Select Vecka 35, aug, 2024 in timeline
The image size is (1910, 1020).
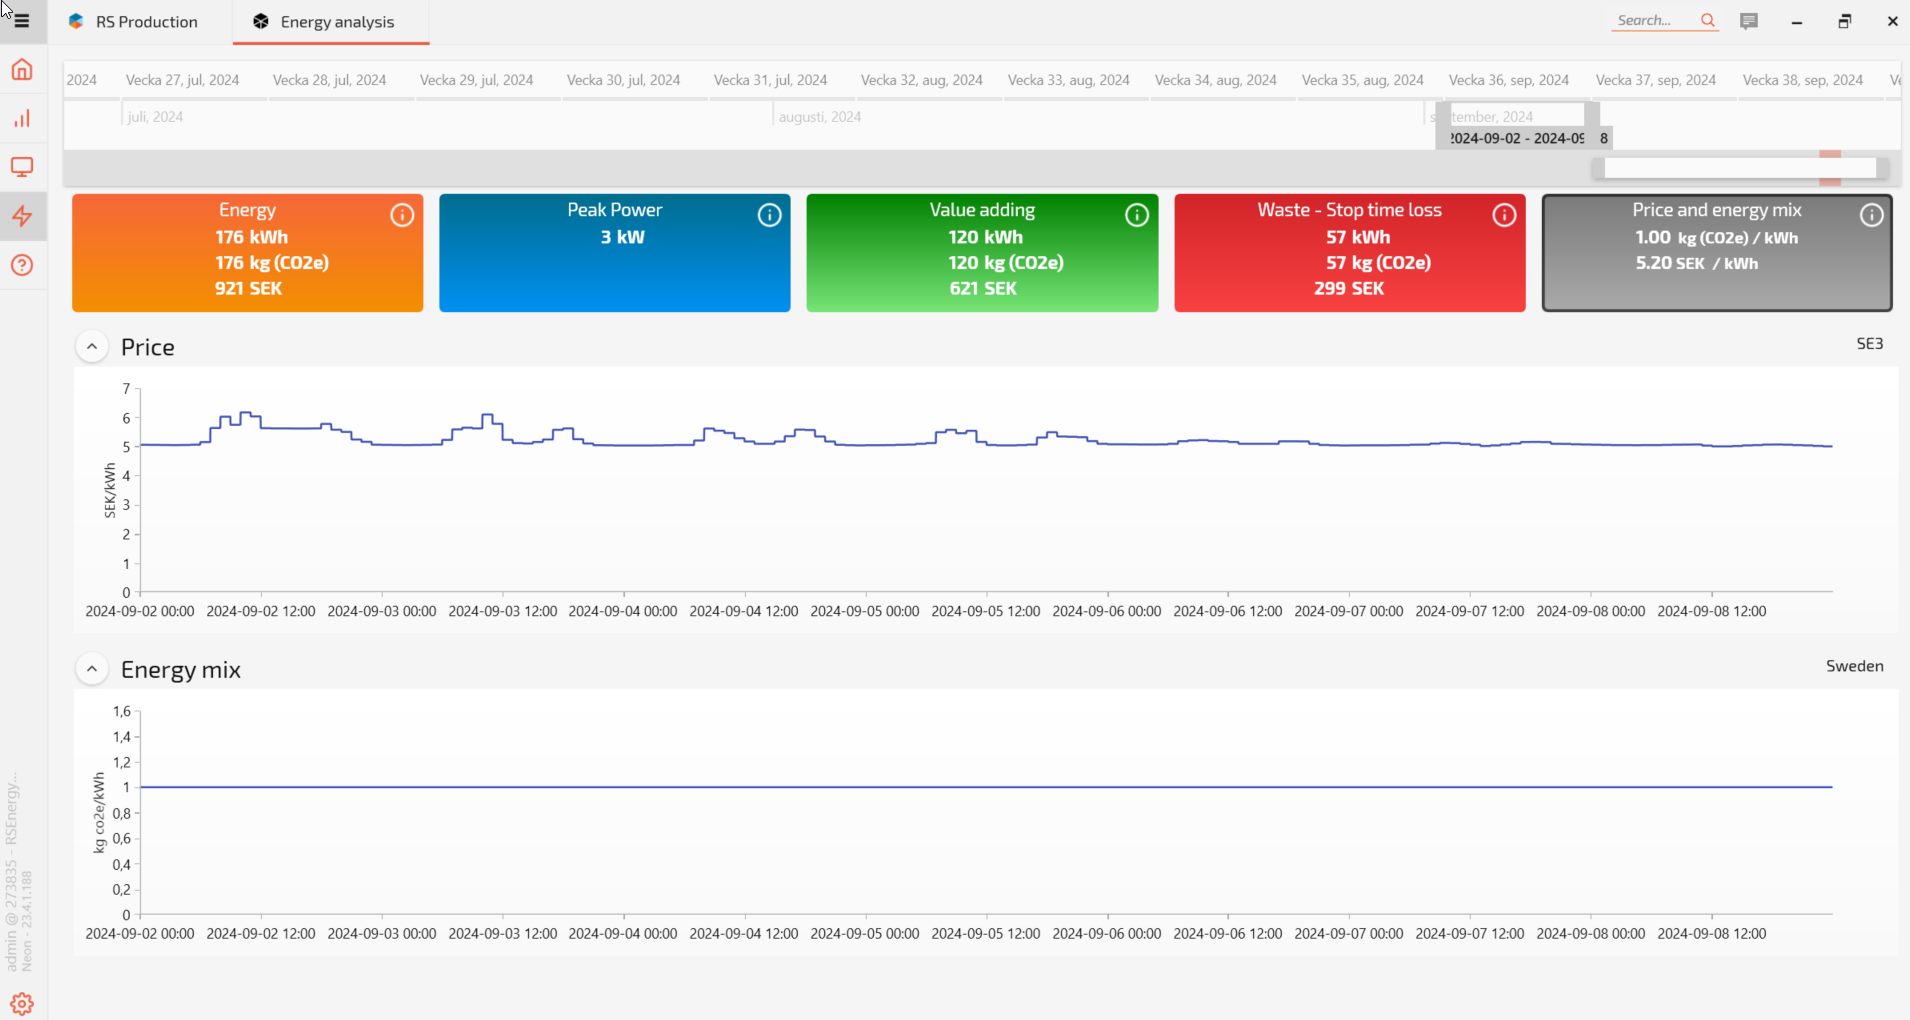click(x=1362, y=80)
